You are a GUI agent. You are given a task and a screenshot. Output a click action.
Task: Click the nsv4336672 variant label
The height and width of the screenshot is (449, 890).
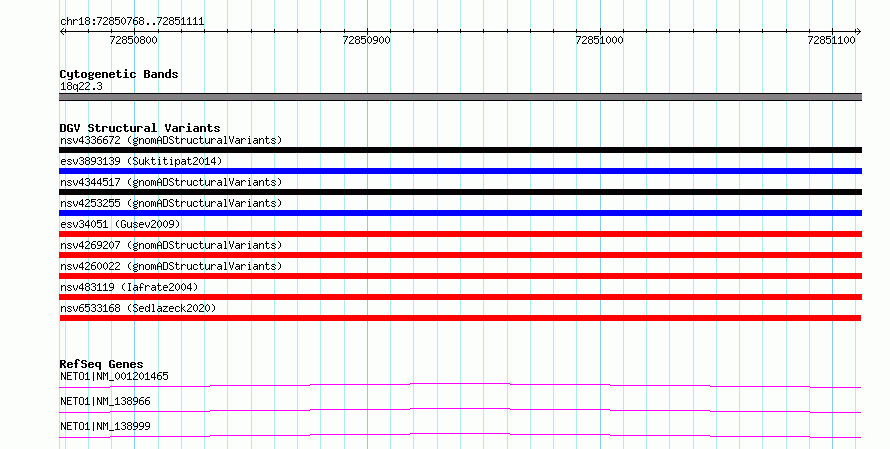pos(171,140)
